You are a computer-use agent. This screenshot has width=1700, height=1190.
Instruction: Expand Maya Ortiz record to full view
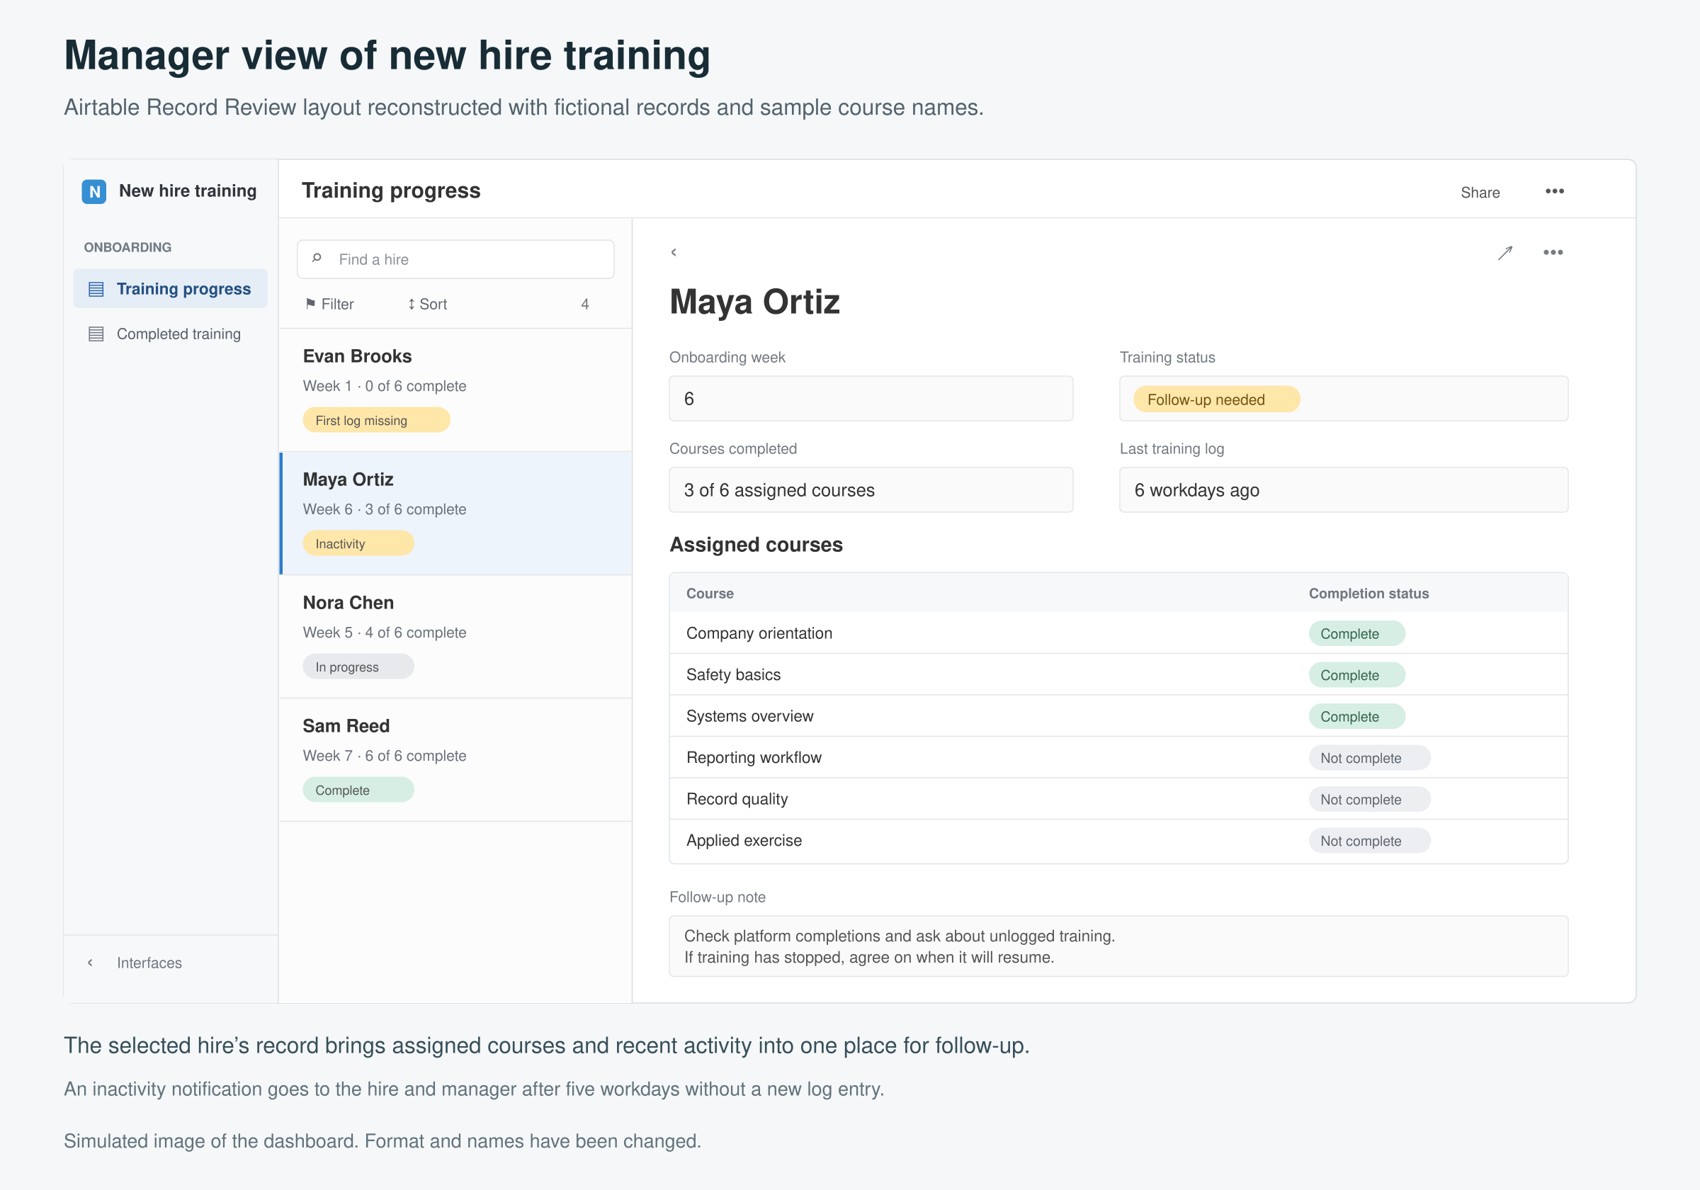pyautogui.click(x=1505, y=252)
